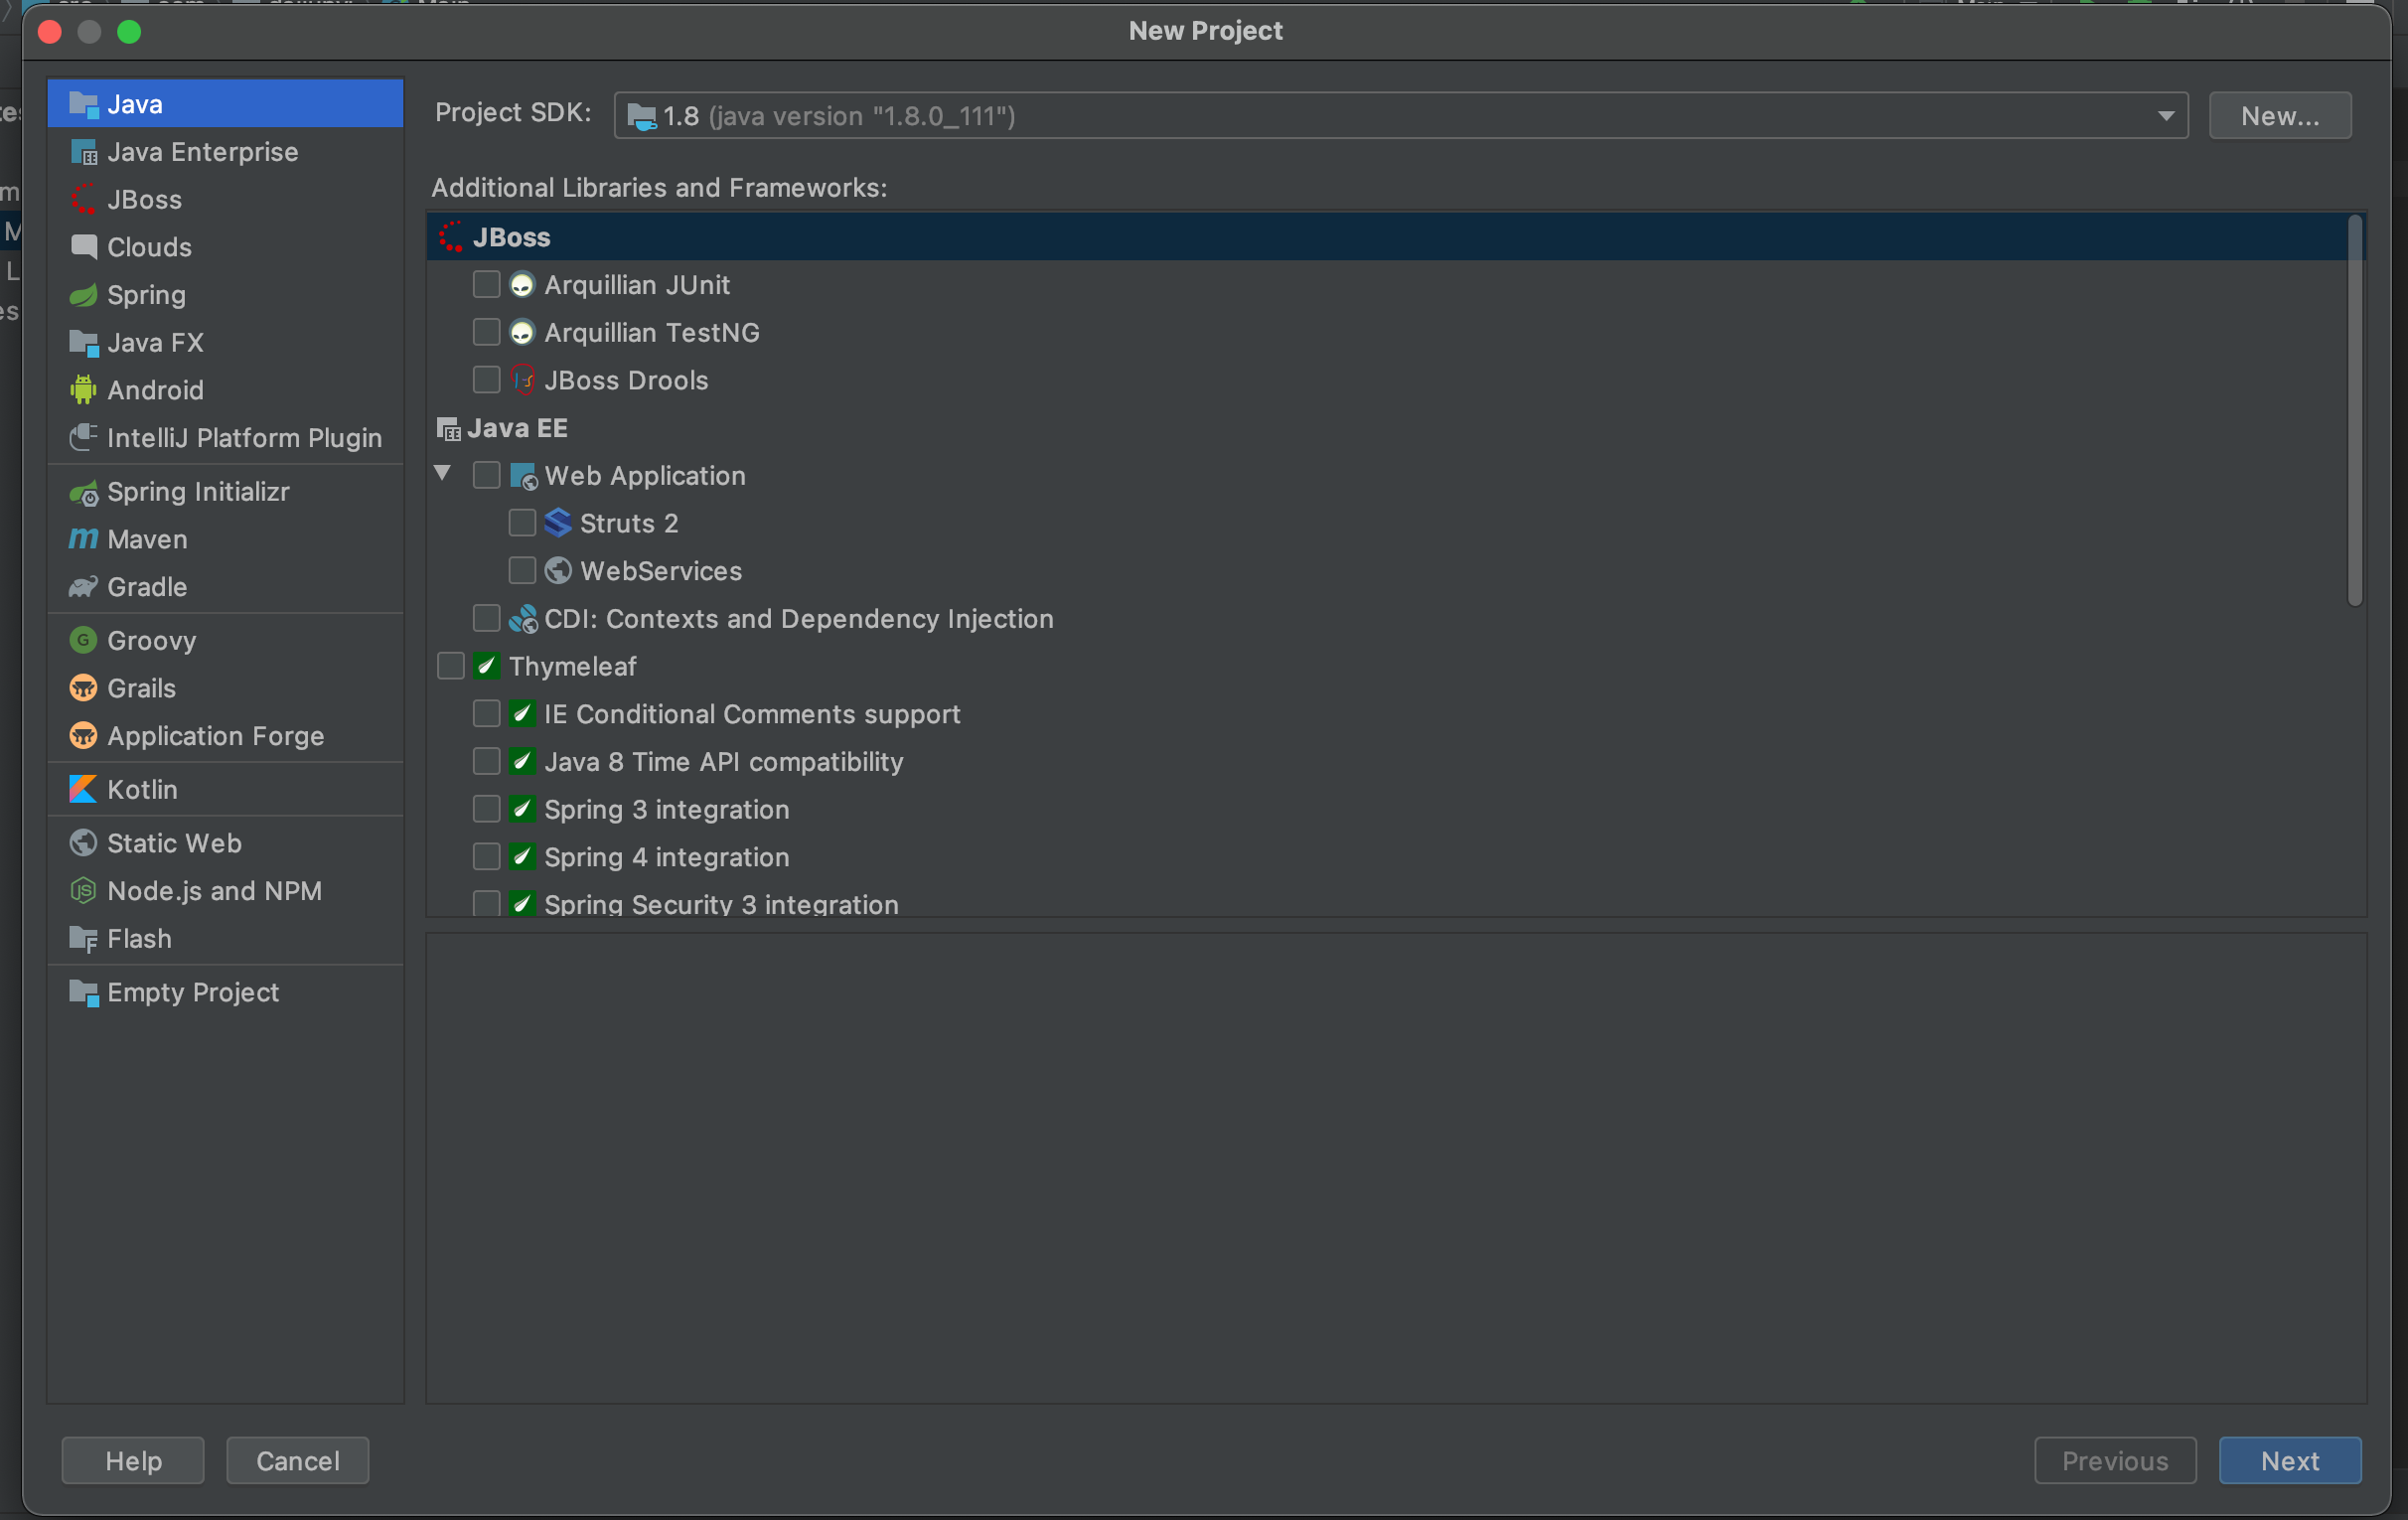Click the Flash folder icon
2408x1520 pixels.
click(x=83, y=939)
